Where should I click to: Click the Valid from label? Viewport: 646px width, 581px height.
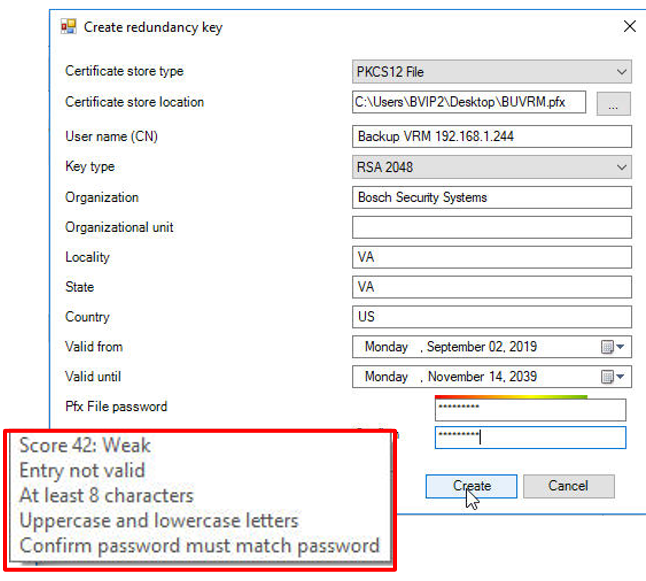click(94, 347)
